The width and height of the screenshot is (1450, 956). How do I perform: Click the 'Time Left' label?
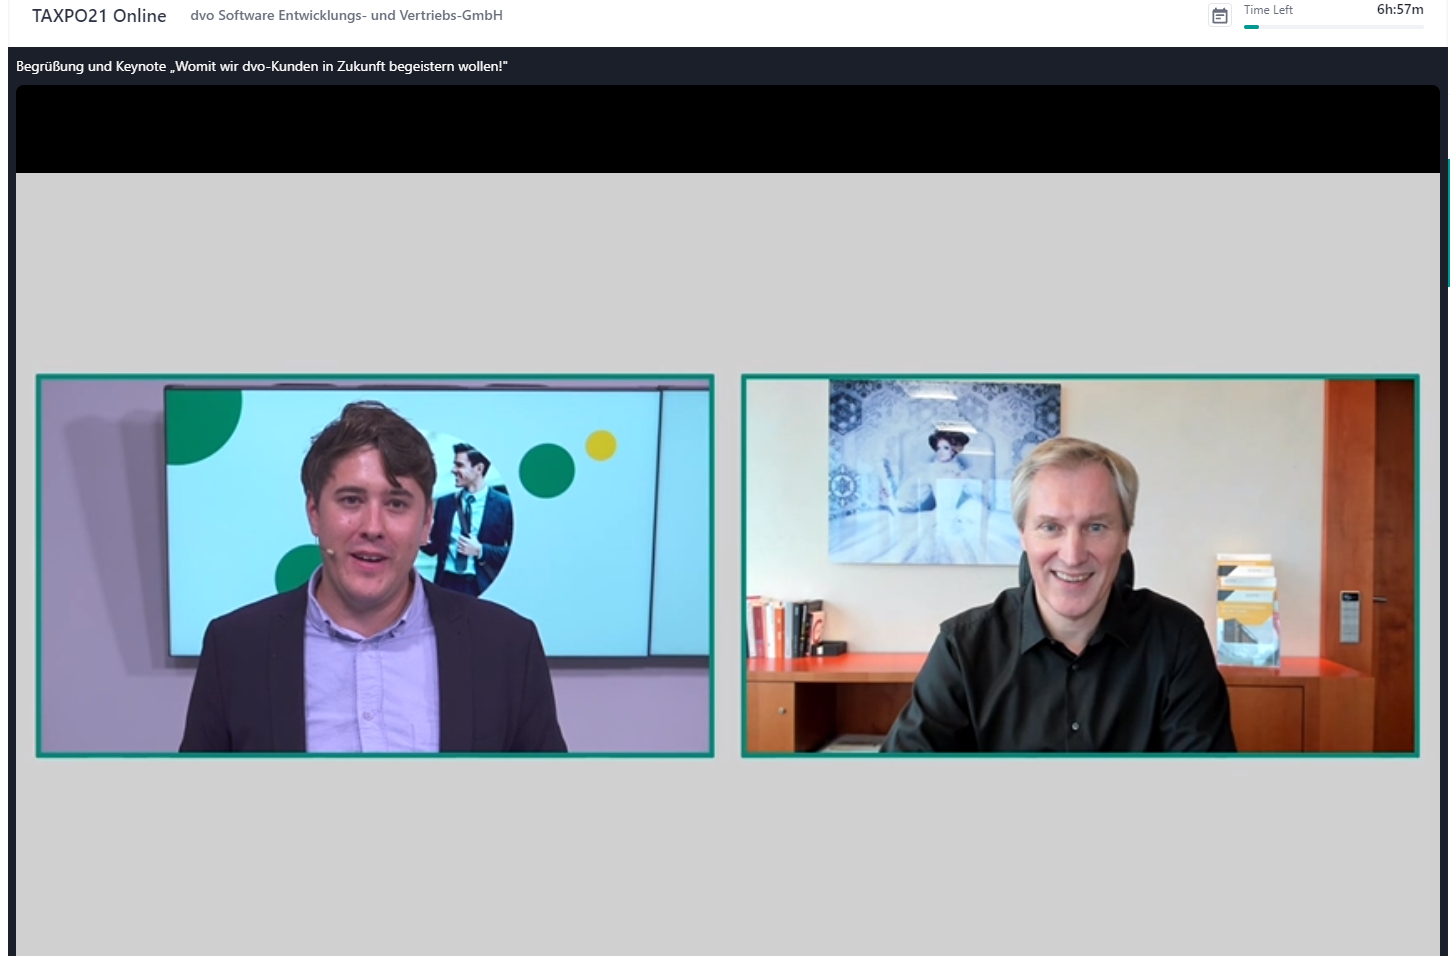(x=1268, y=10)
